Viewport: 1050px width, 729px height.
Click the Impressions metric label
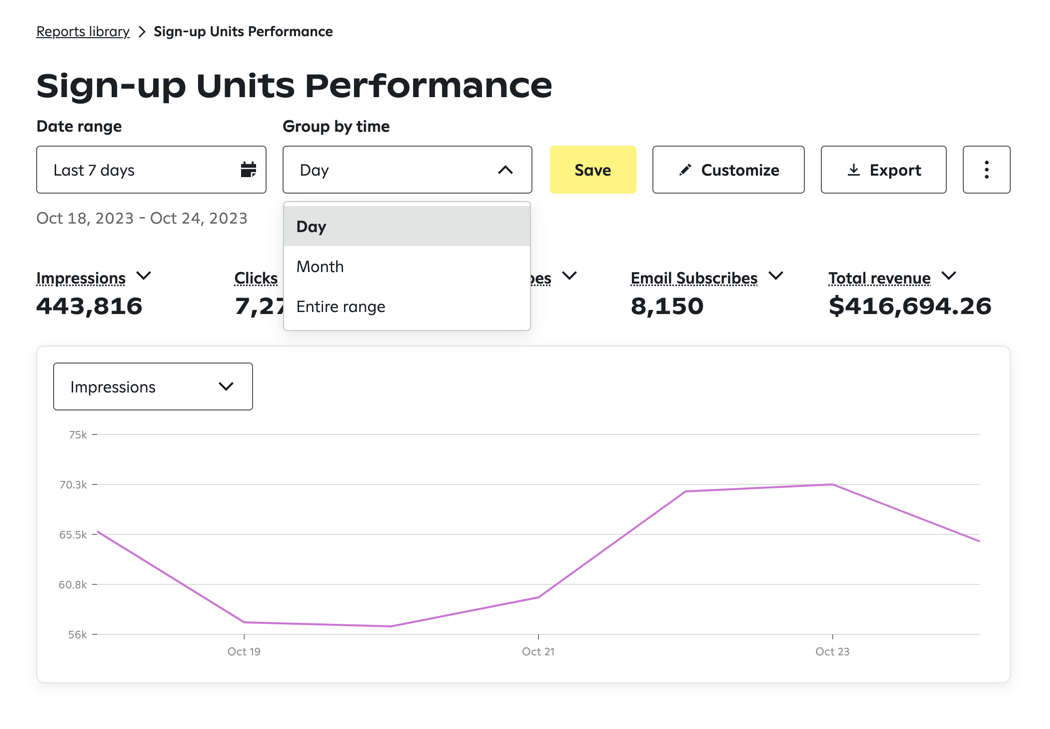[81, 278]
